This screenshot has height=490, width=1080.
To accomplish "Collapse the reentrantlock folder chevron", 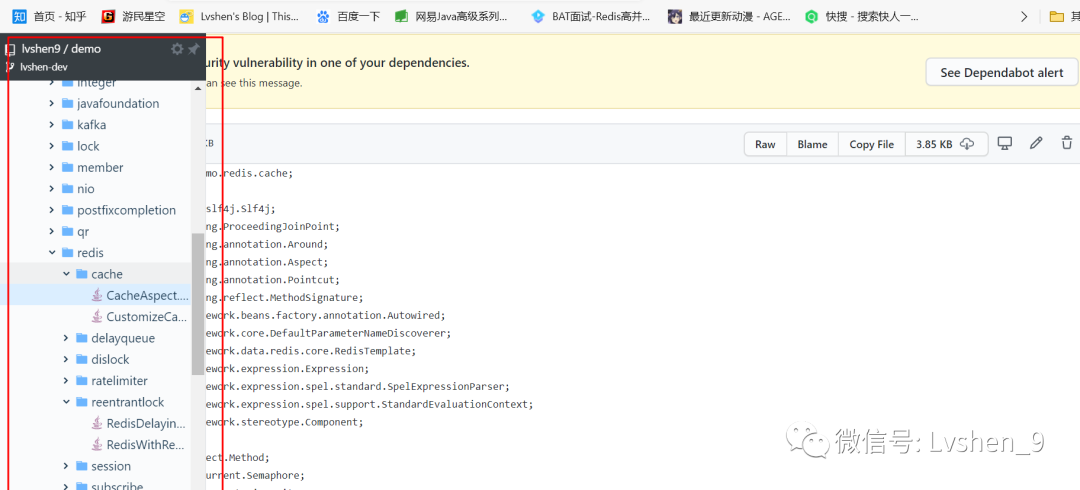I will point(66,402).
